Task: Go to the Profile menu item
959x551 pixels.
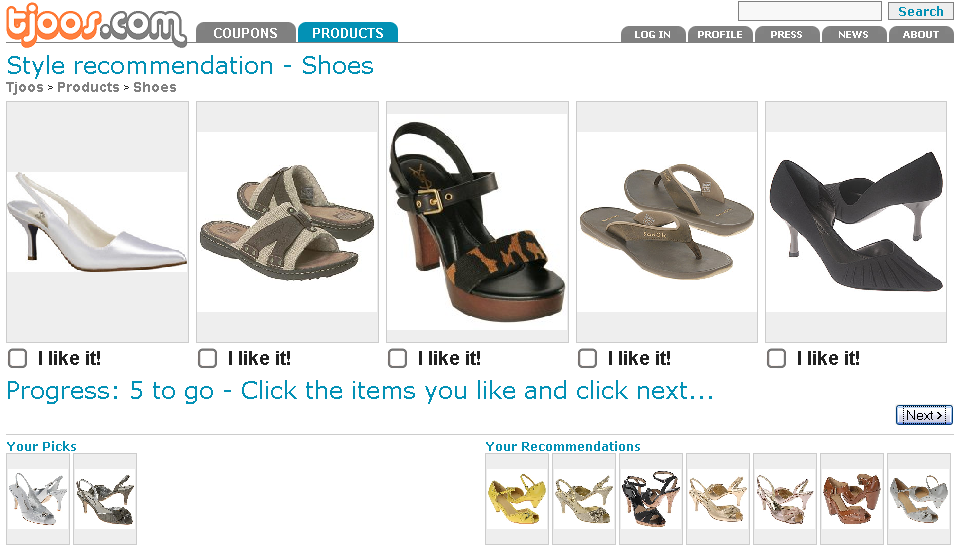Action: [719, 35]
